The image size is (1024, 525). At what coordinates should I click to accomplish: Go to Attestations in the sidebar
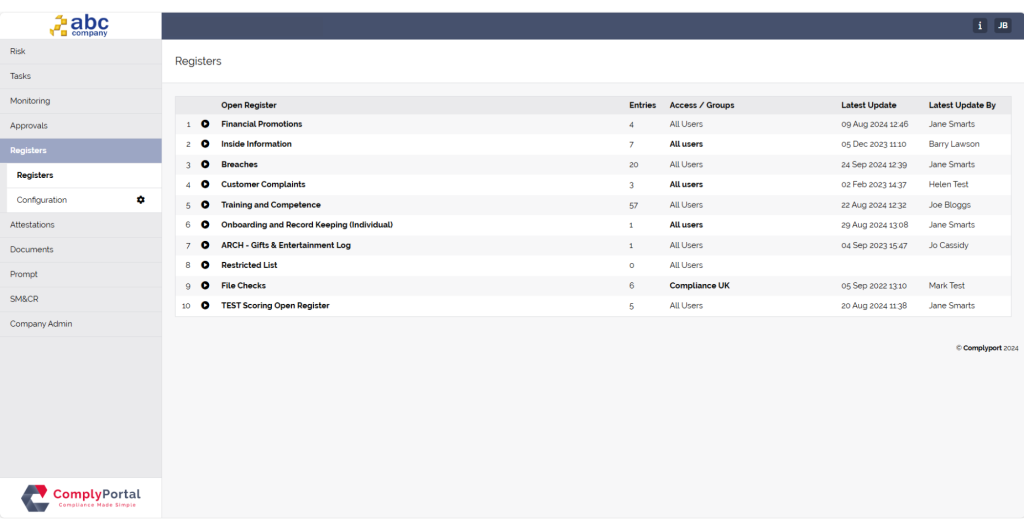click(x=32, y=225)
